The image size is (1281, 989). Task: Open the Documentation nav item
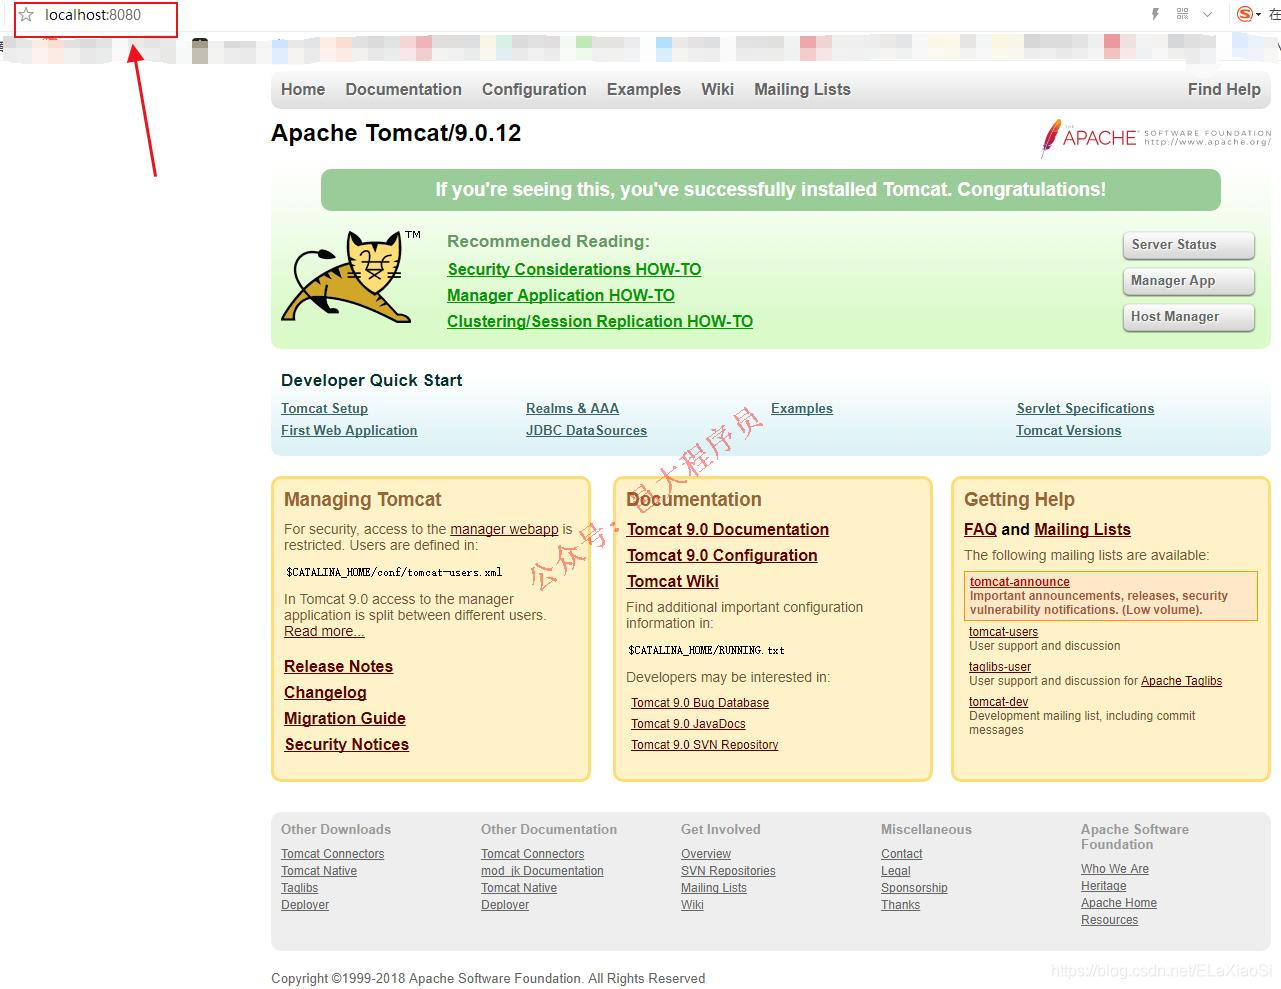(x=404, y=89)
